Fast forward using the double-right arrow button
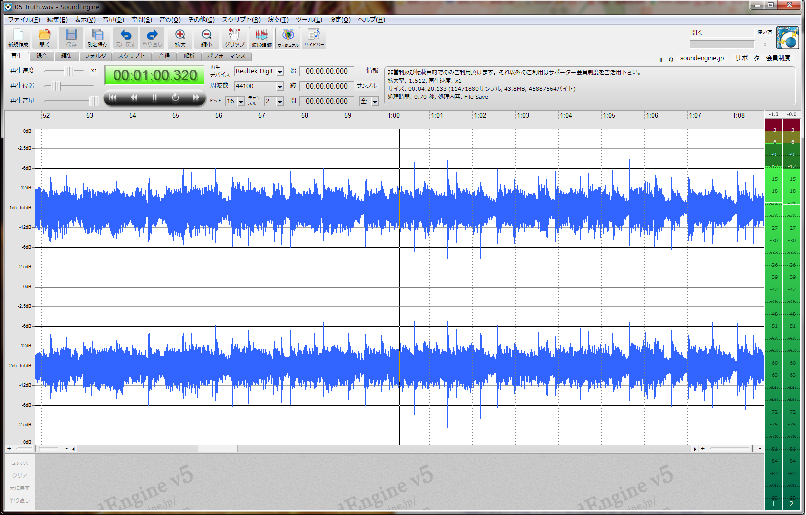The width and height of the screenshot is (806, 515). pos(196,98)
